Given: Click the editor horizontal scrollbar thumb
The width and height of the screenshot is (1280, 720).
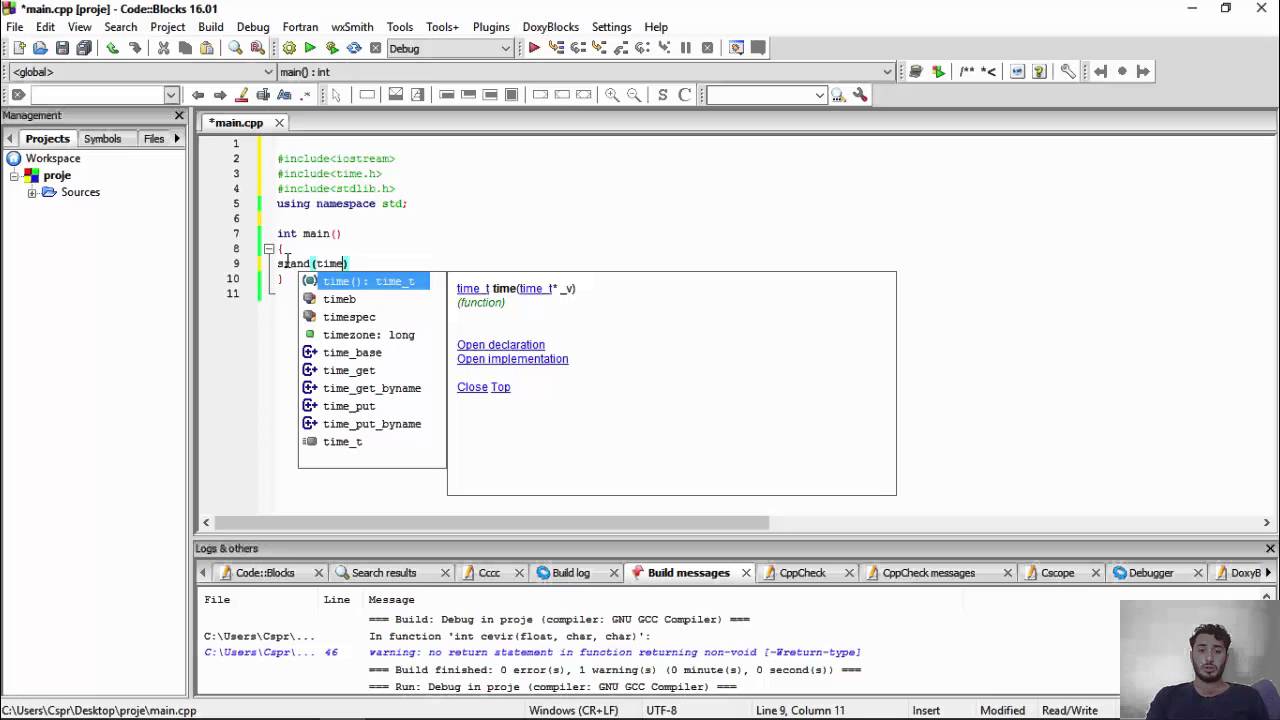Looking at the screenshot, I should coord(492,522).
